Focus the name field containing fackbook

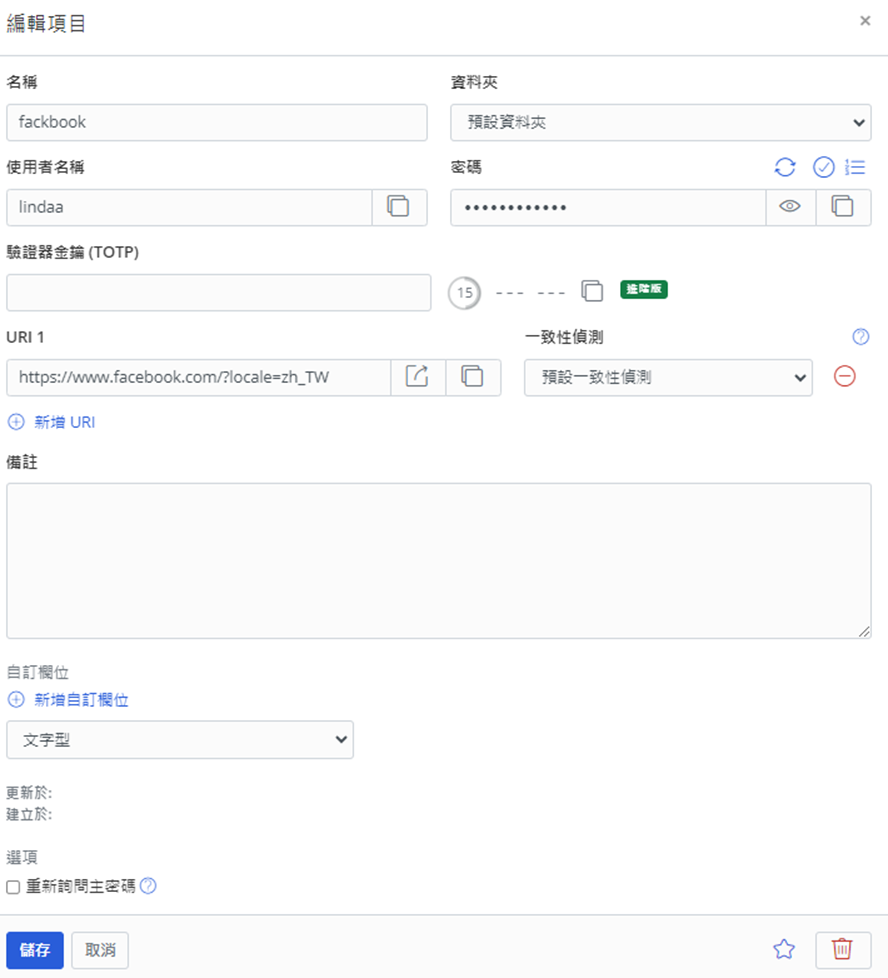216,122
